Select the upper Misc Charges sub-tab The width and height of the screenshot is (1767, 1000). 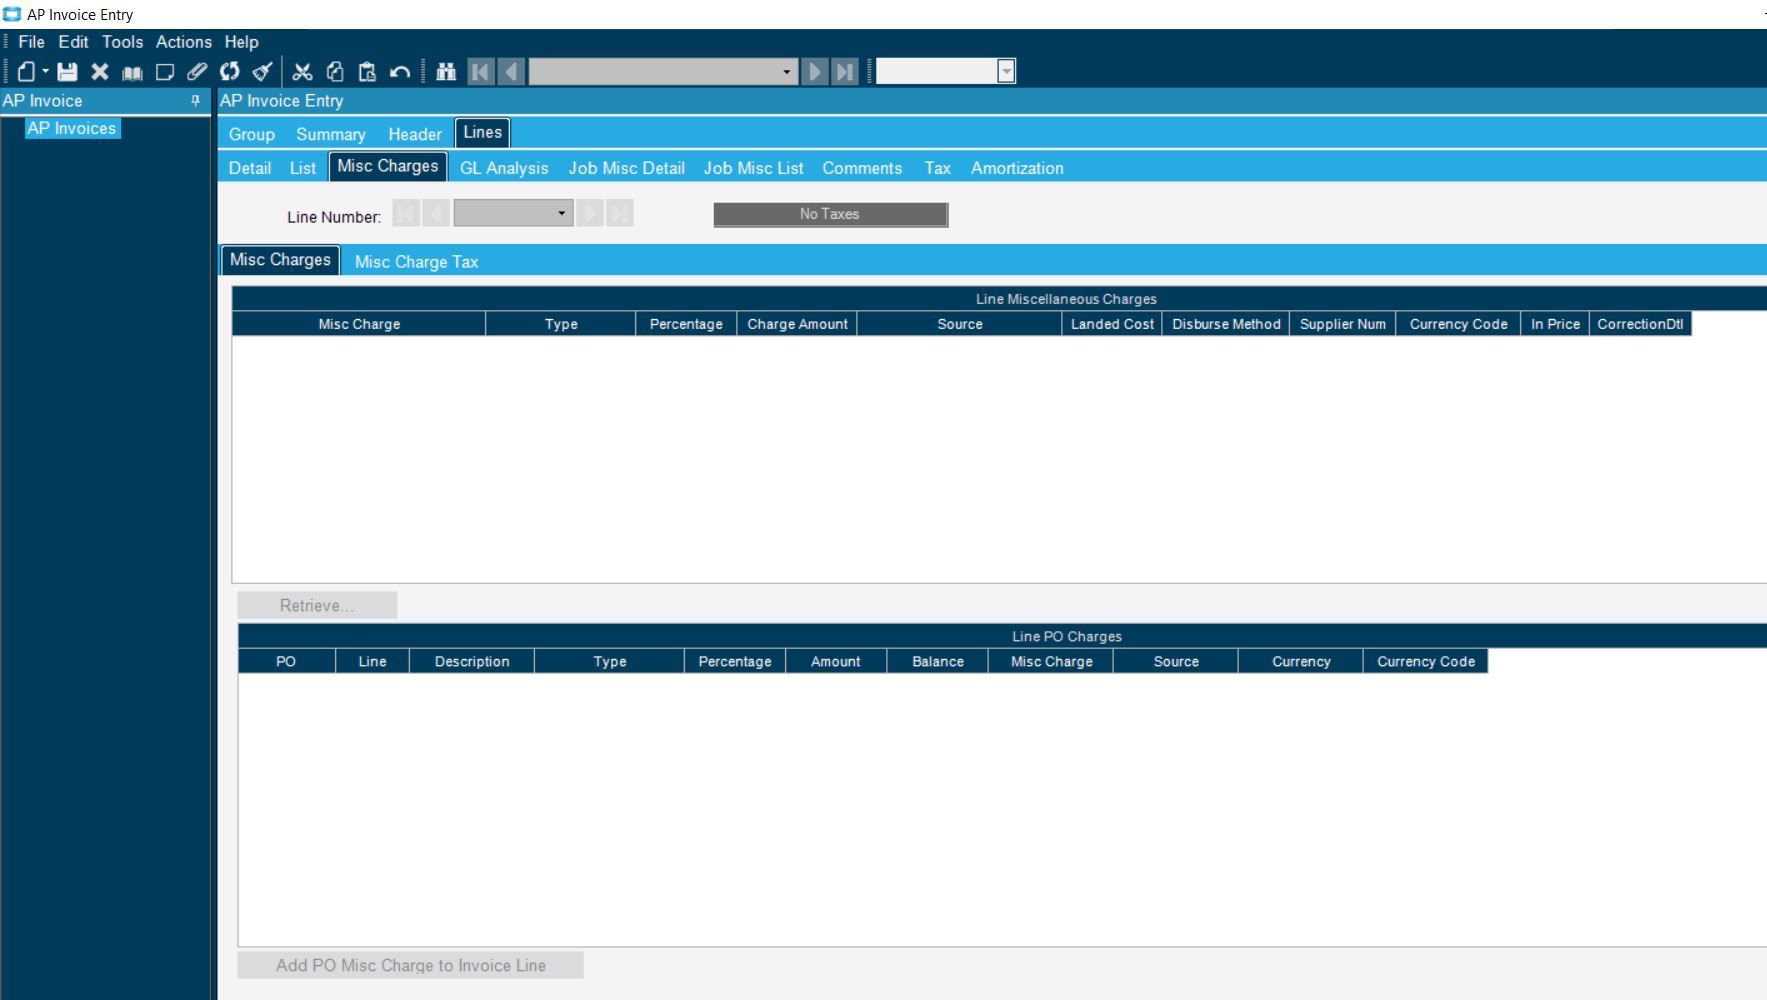[388, 166]
